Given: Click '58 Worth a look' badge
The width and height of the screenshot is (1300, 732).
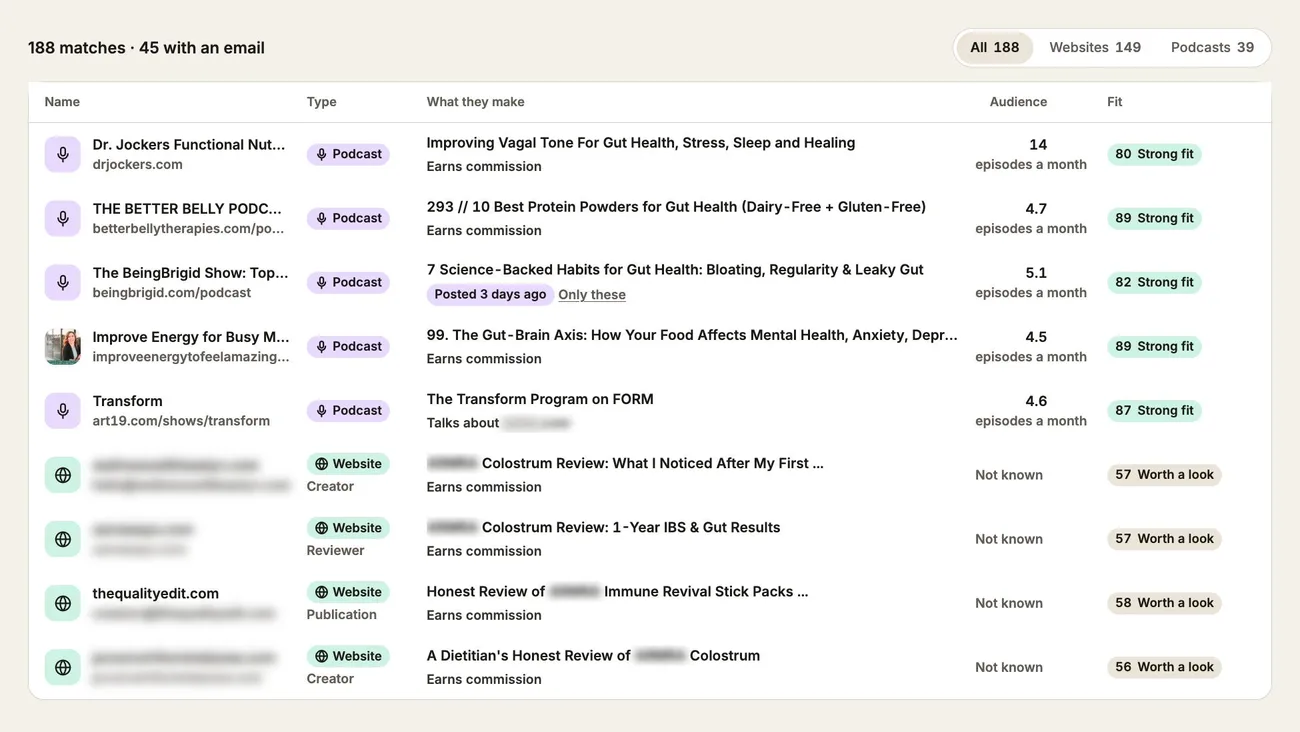Looking at the screenshot, I should 1164,603.
